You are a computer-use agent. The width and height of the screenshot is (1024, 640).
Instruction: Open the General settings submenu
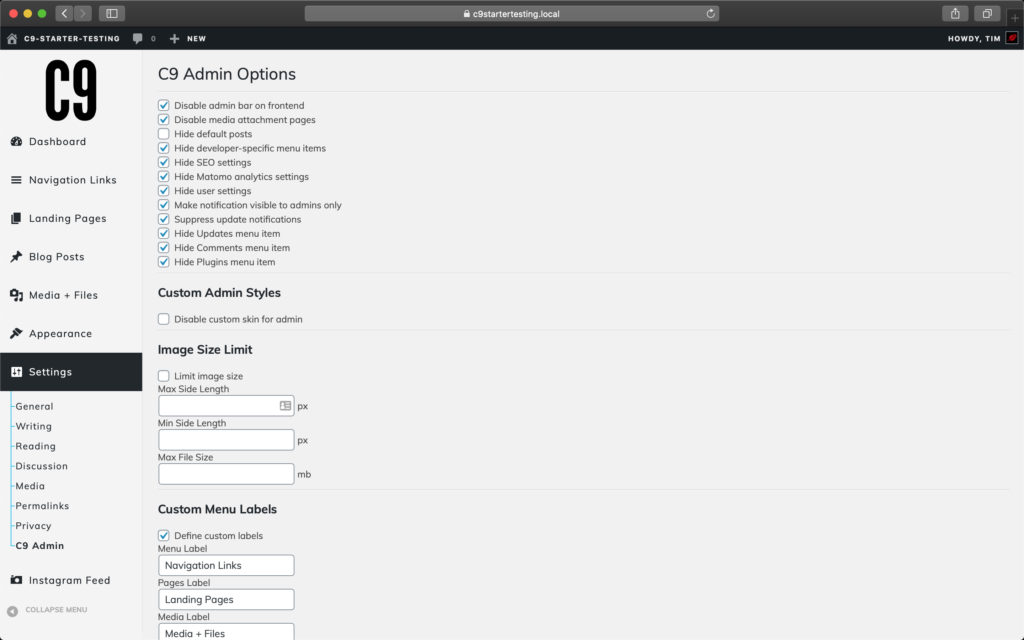[x=35, y=406]
